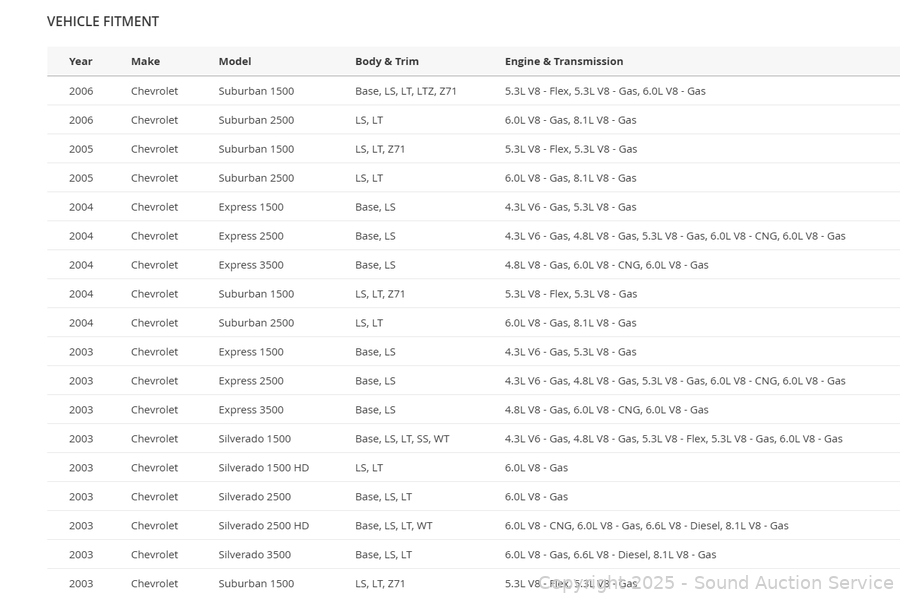This screenshot has height=595, width=900.
Task: Click the Engine & Transmission column header
Action: [564, 61]
